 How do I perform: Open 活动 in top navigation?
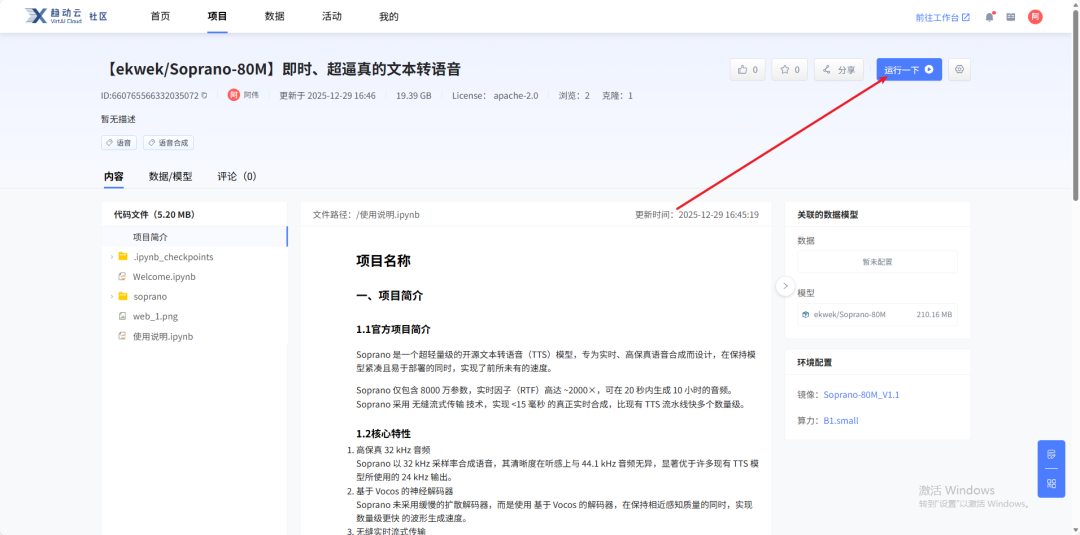[x=331, y=17]
